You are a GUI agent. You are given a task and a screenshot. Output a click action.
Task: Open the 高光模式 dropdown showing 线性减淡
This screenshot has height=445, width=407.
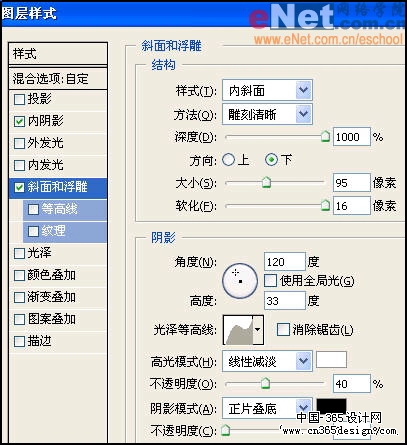pos(267,361)
